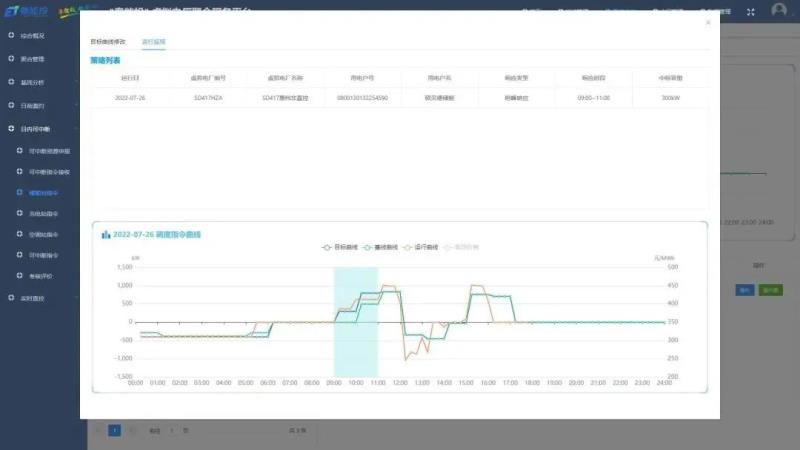Collapse the 日内可中断 sidebar menu
The height and width of the screenshot is (450, 800).
[40, 129]
